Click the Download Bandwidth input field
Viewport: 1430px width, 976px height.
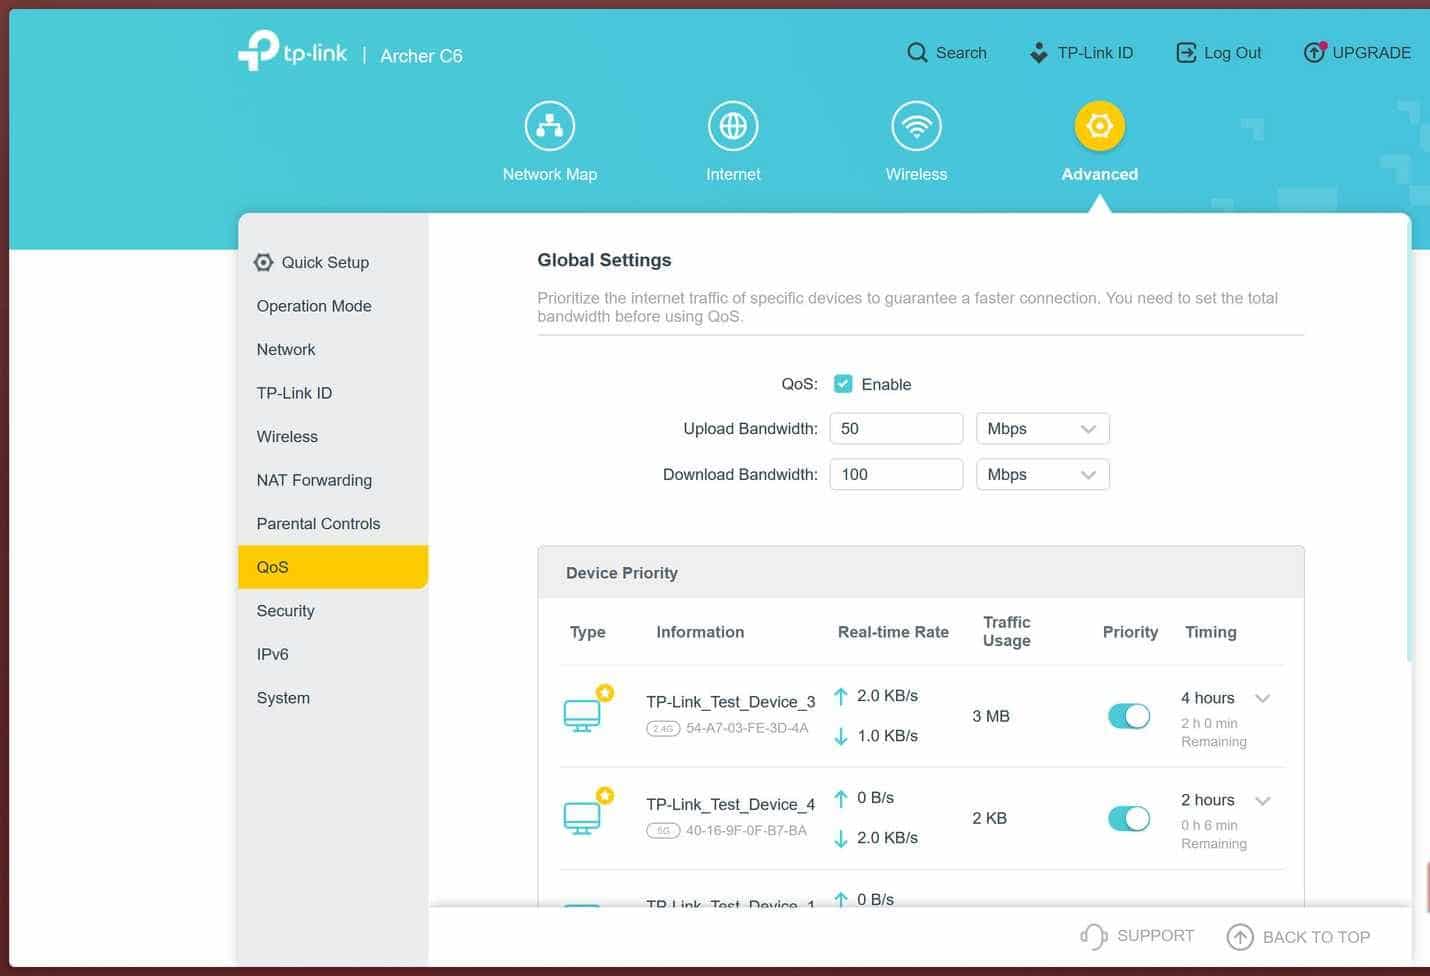tap(896, 475)
